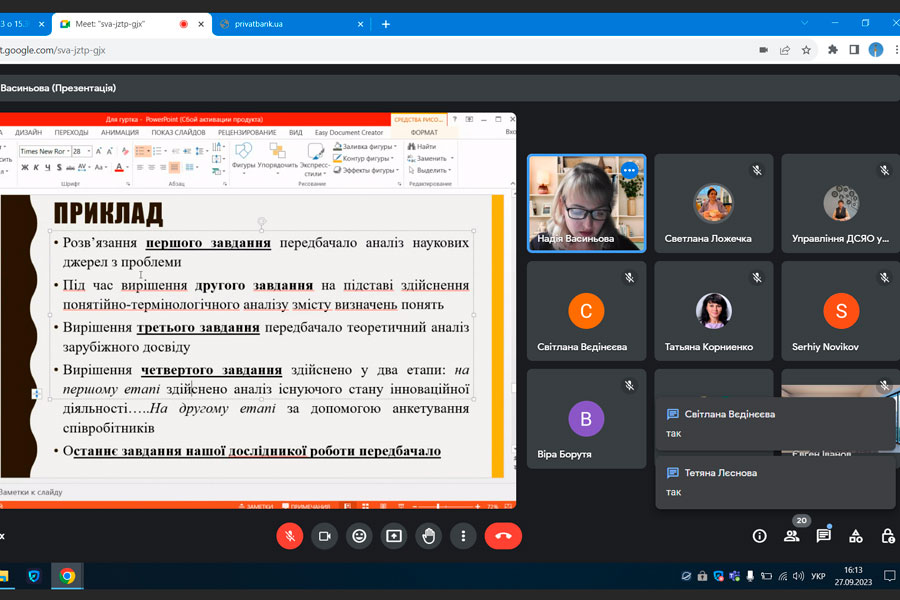Click the zoom in plus in PowerPoint
The height and width of the screenshot is (600, 900).
click(x=478, y=506)
